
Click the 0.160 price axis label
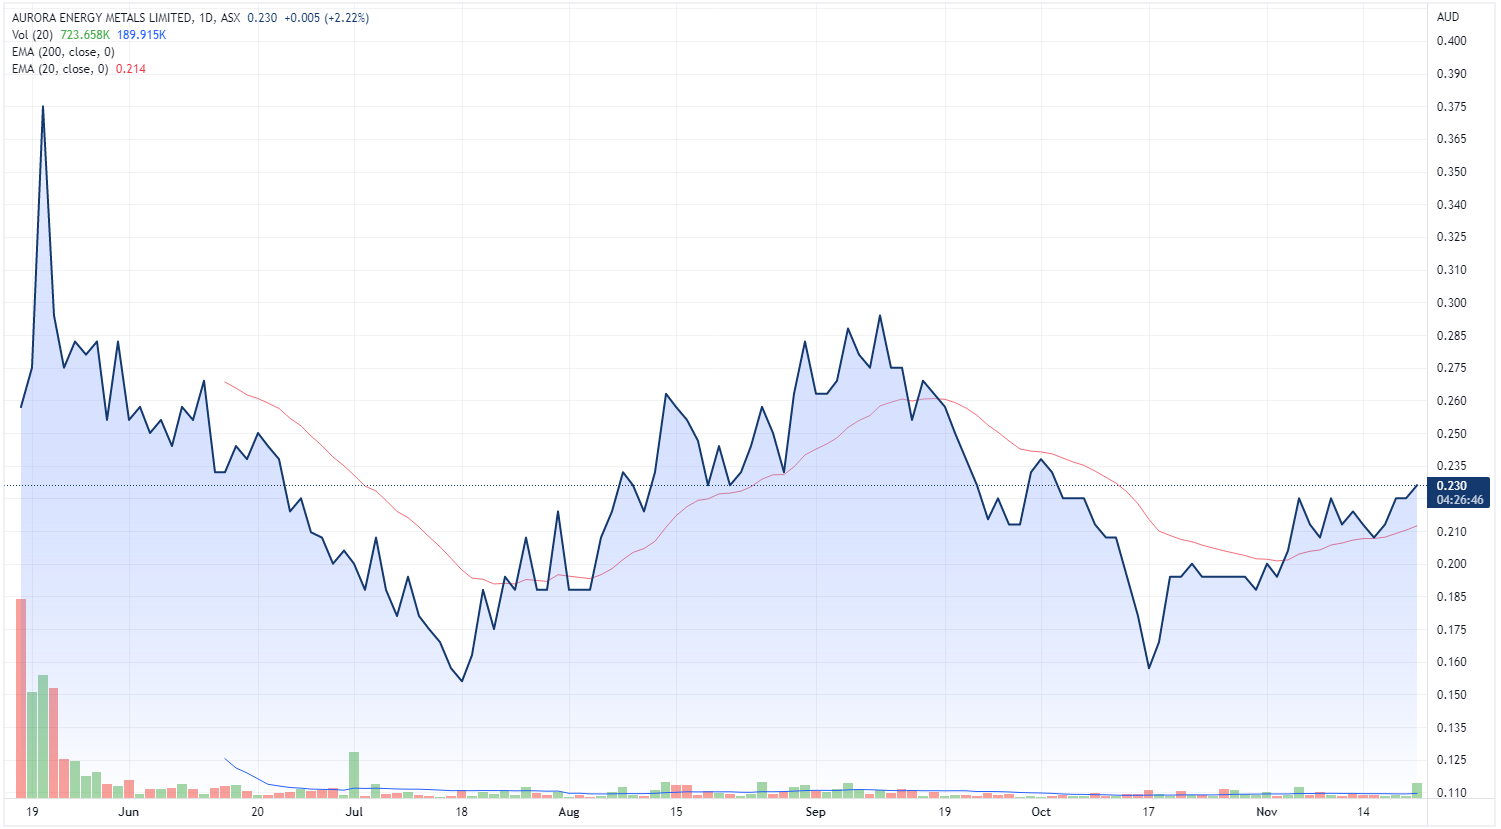click(1452, 662)
